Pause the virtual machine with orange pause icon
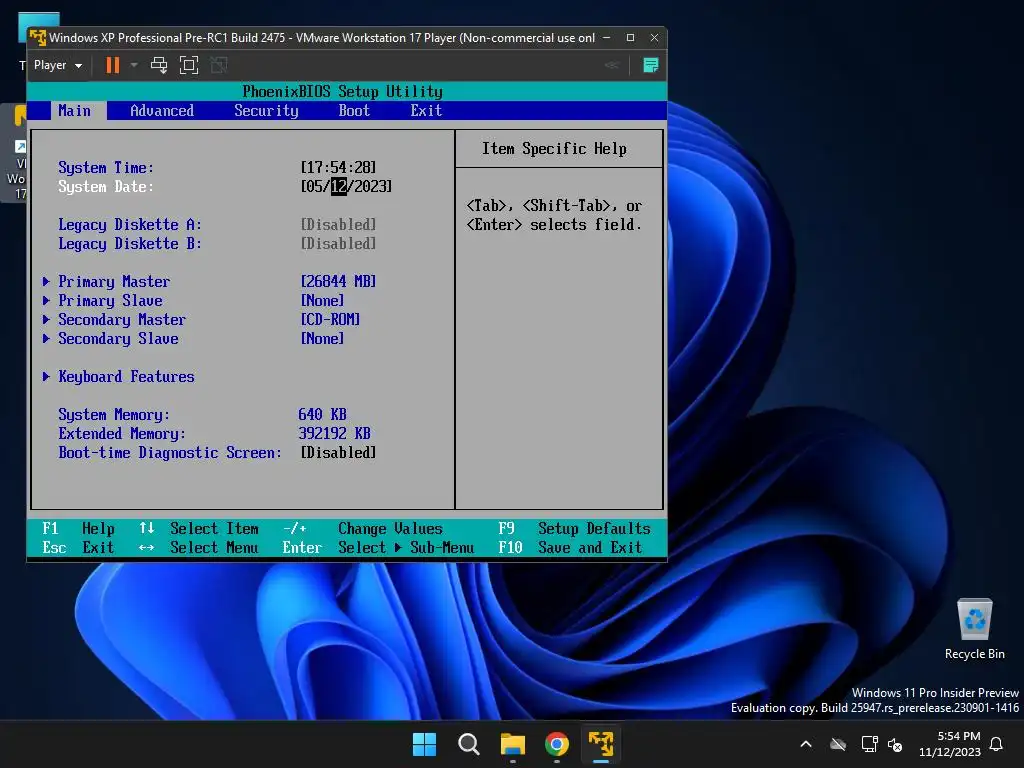The image size is (1024, 768). point(113,65)
